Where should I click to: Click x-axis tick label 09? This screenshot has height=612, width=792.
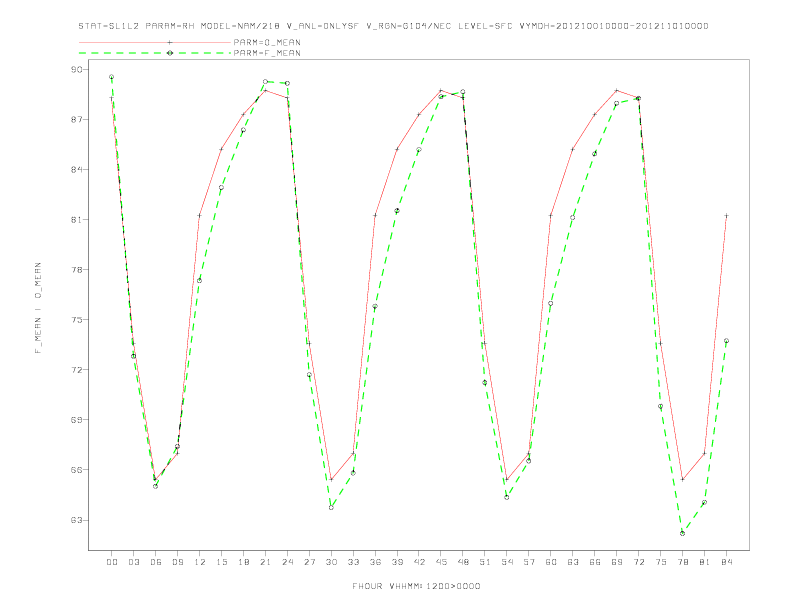click(x=177, y=562)
